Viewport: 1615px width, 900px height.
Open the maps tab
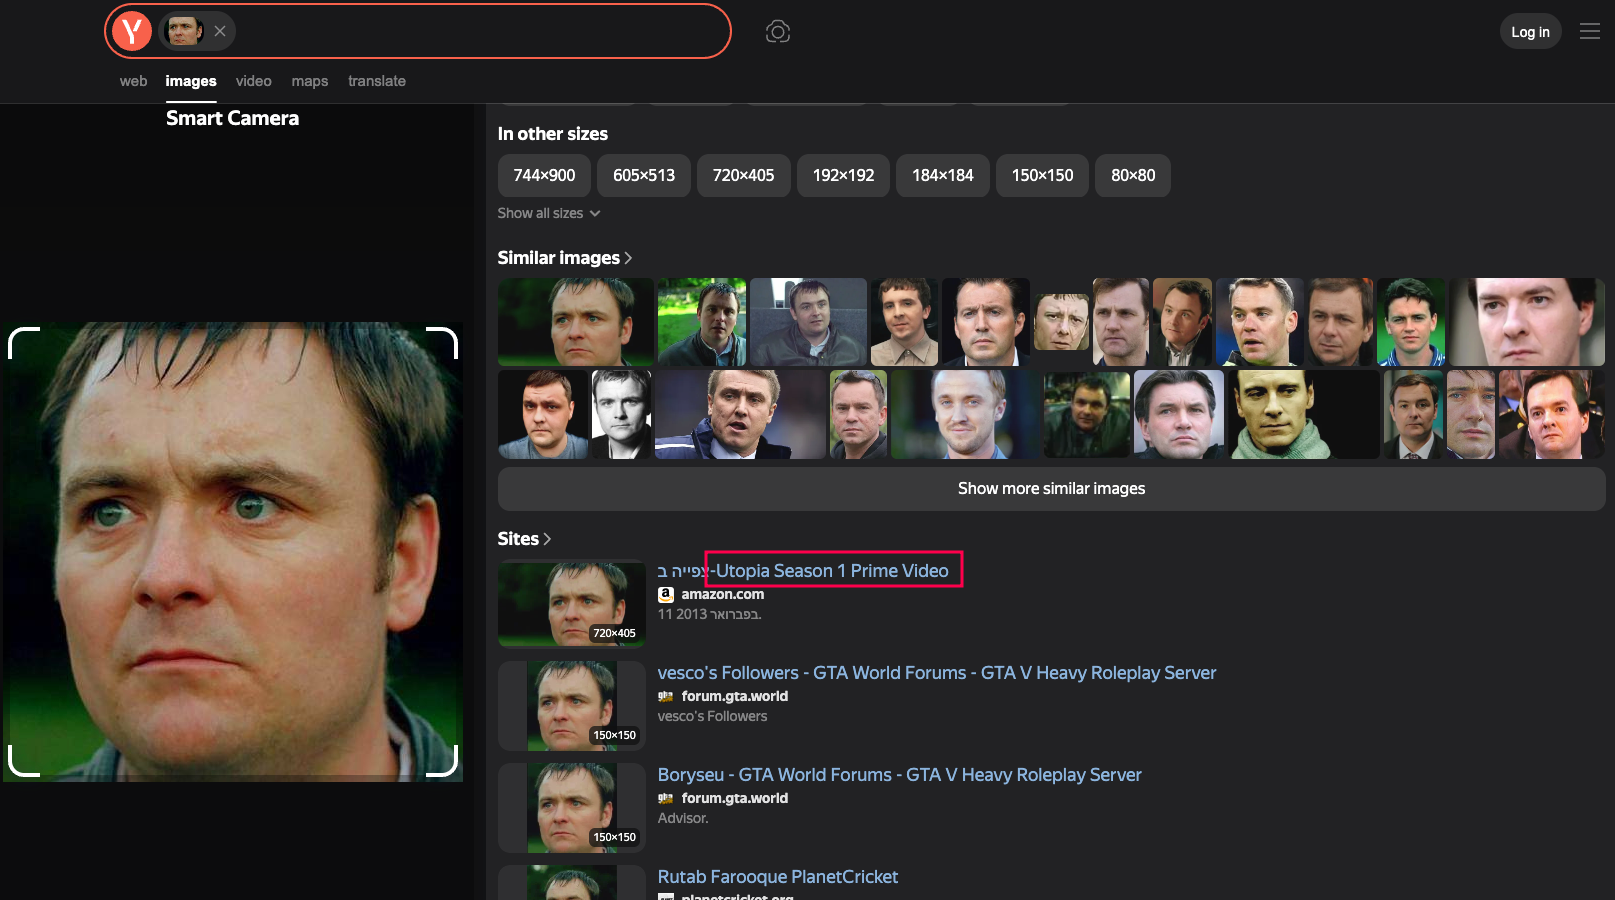tap(309, 81)
